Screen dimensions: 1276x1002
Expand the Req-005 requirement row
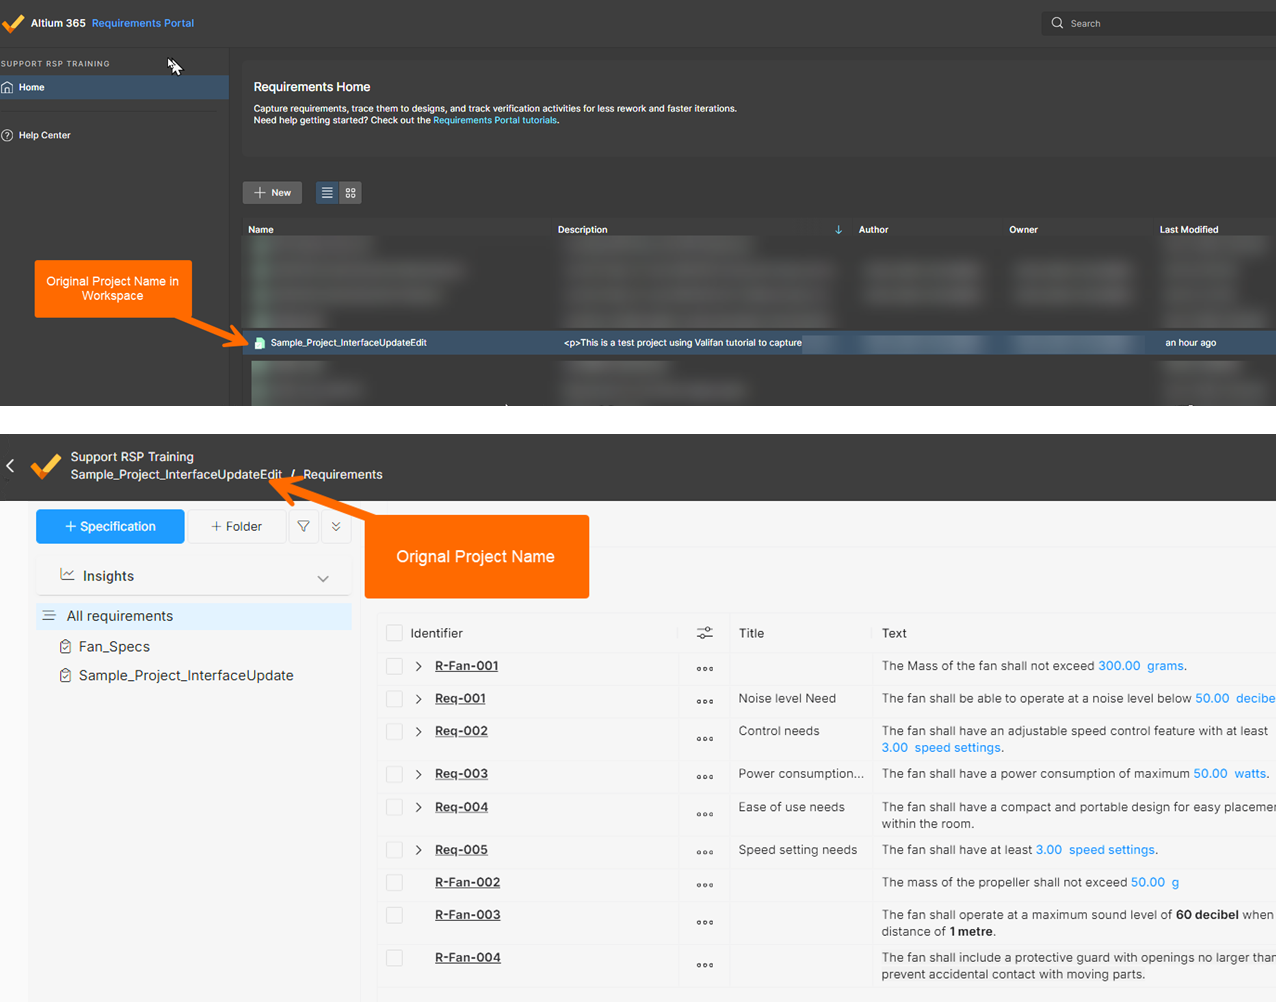point(419,850)
